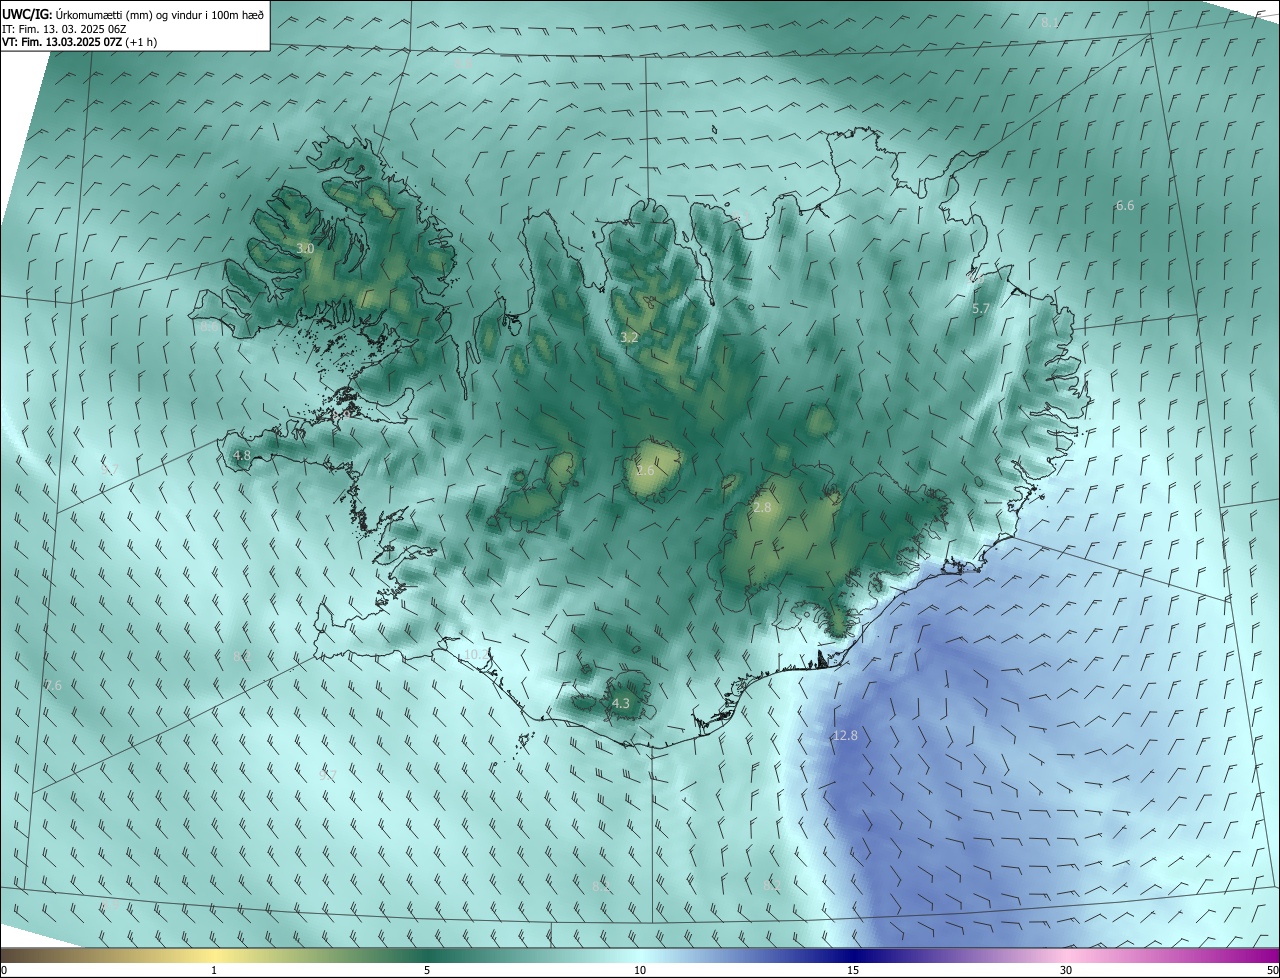Viewport: 1280px width, 978px height.
Task: Click the legend tick label 15
Action: coord(853,971)
